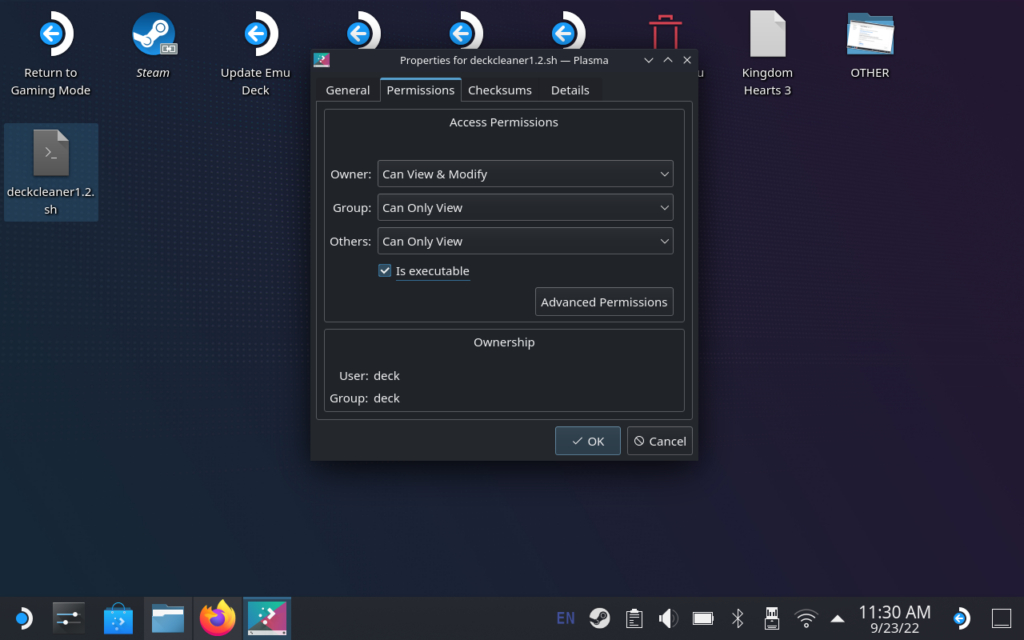Open the Owner permissions dropdown
Viewport: 1024px width, 640px height.
tap(525, 174)
